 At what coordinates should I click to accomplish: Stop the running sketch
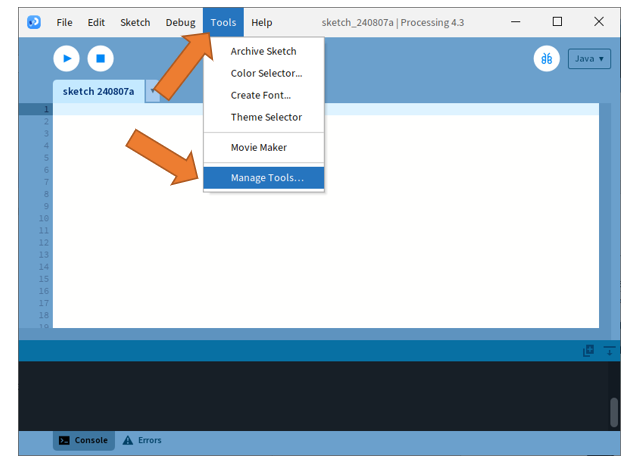pyautogui.click(x=100, y=59)
